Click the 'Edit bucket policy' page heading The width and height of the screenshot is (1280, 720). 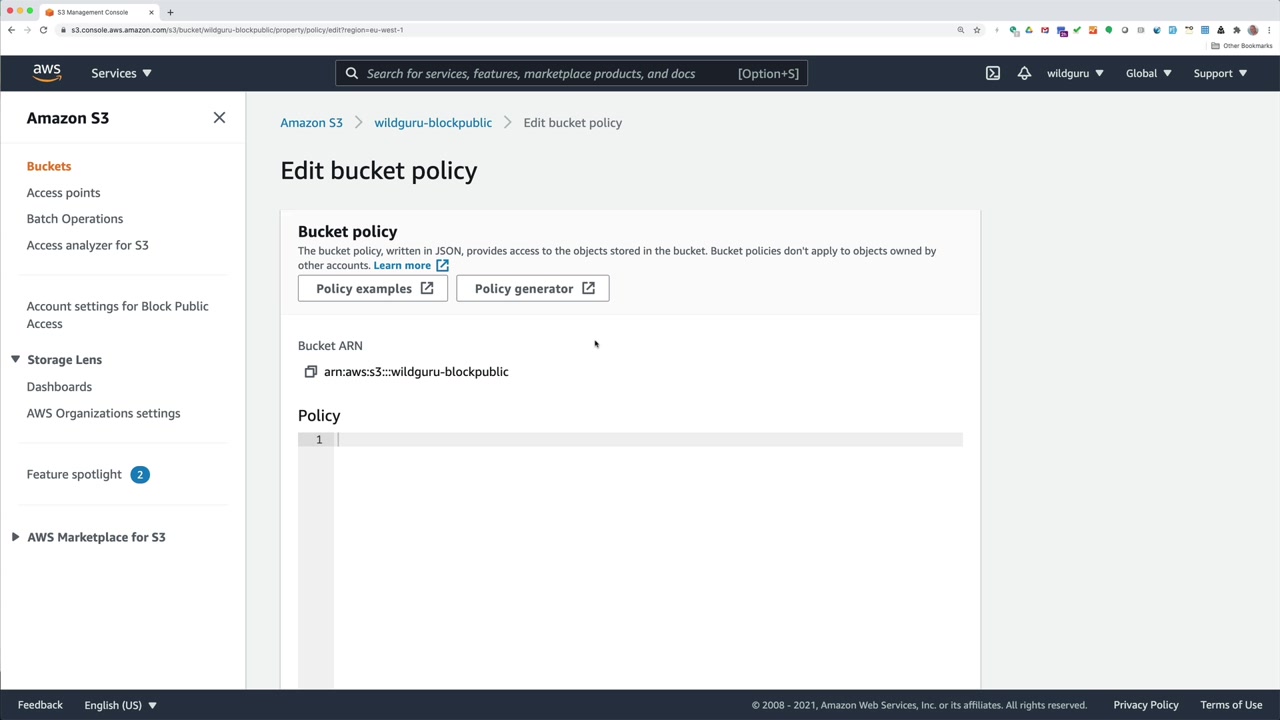point(379,171)
